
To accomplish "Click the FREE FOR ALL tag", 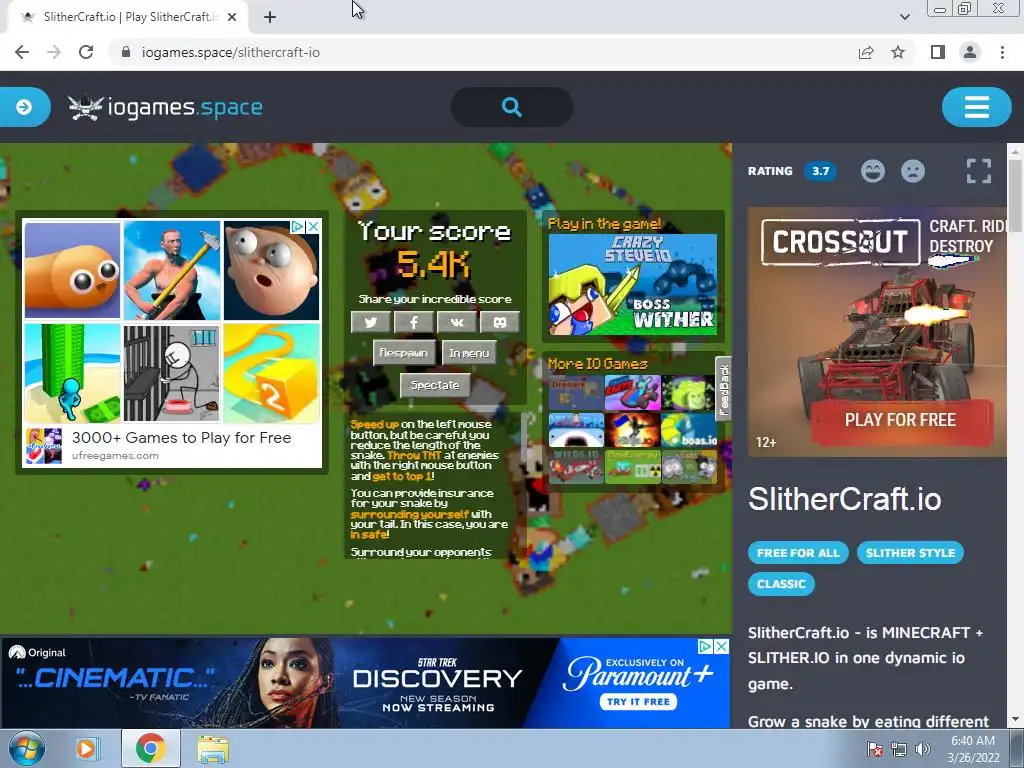I will [x=798, y=552].
